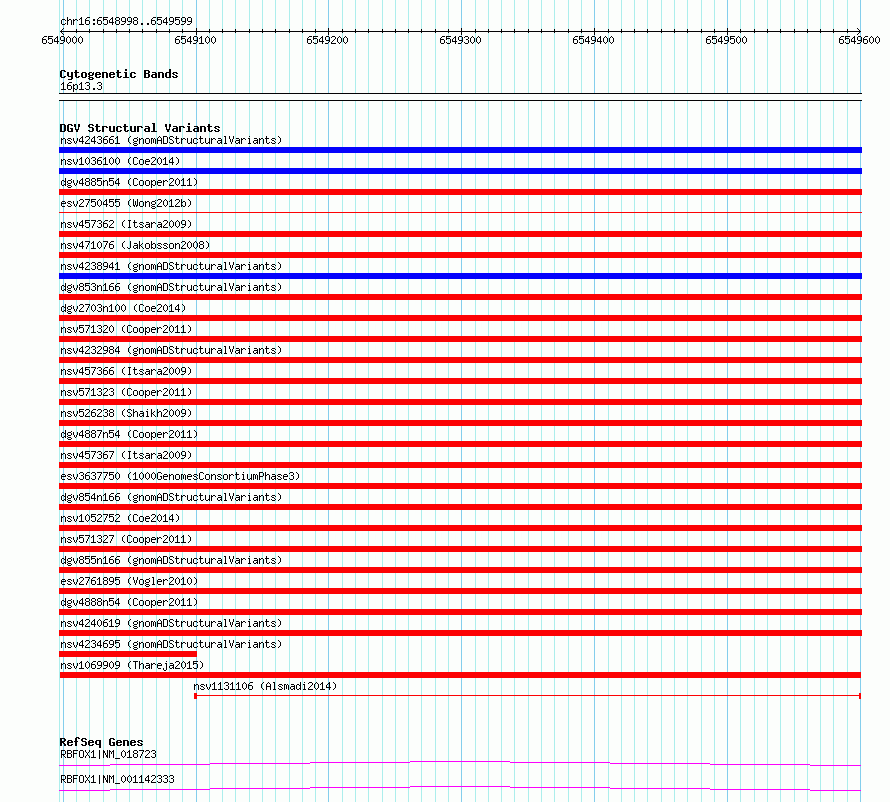Open variant nsv4232984 (gnomADStructuralVariants) label
This screenshot has width=890, height=802.
pyautogui.click(x=171, y=350)
